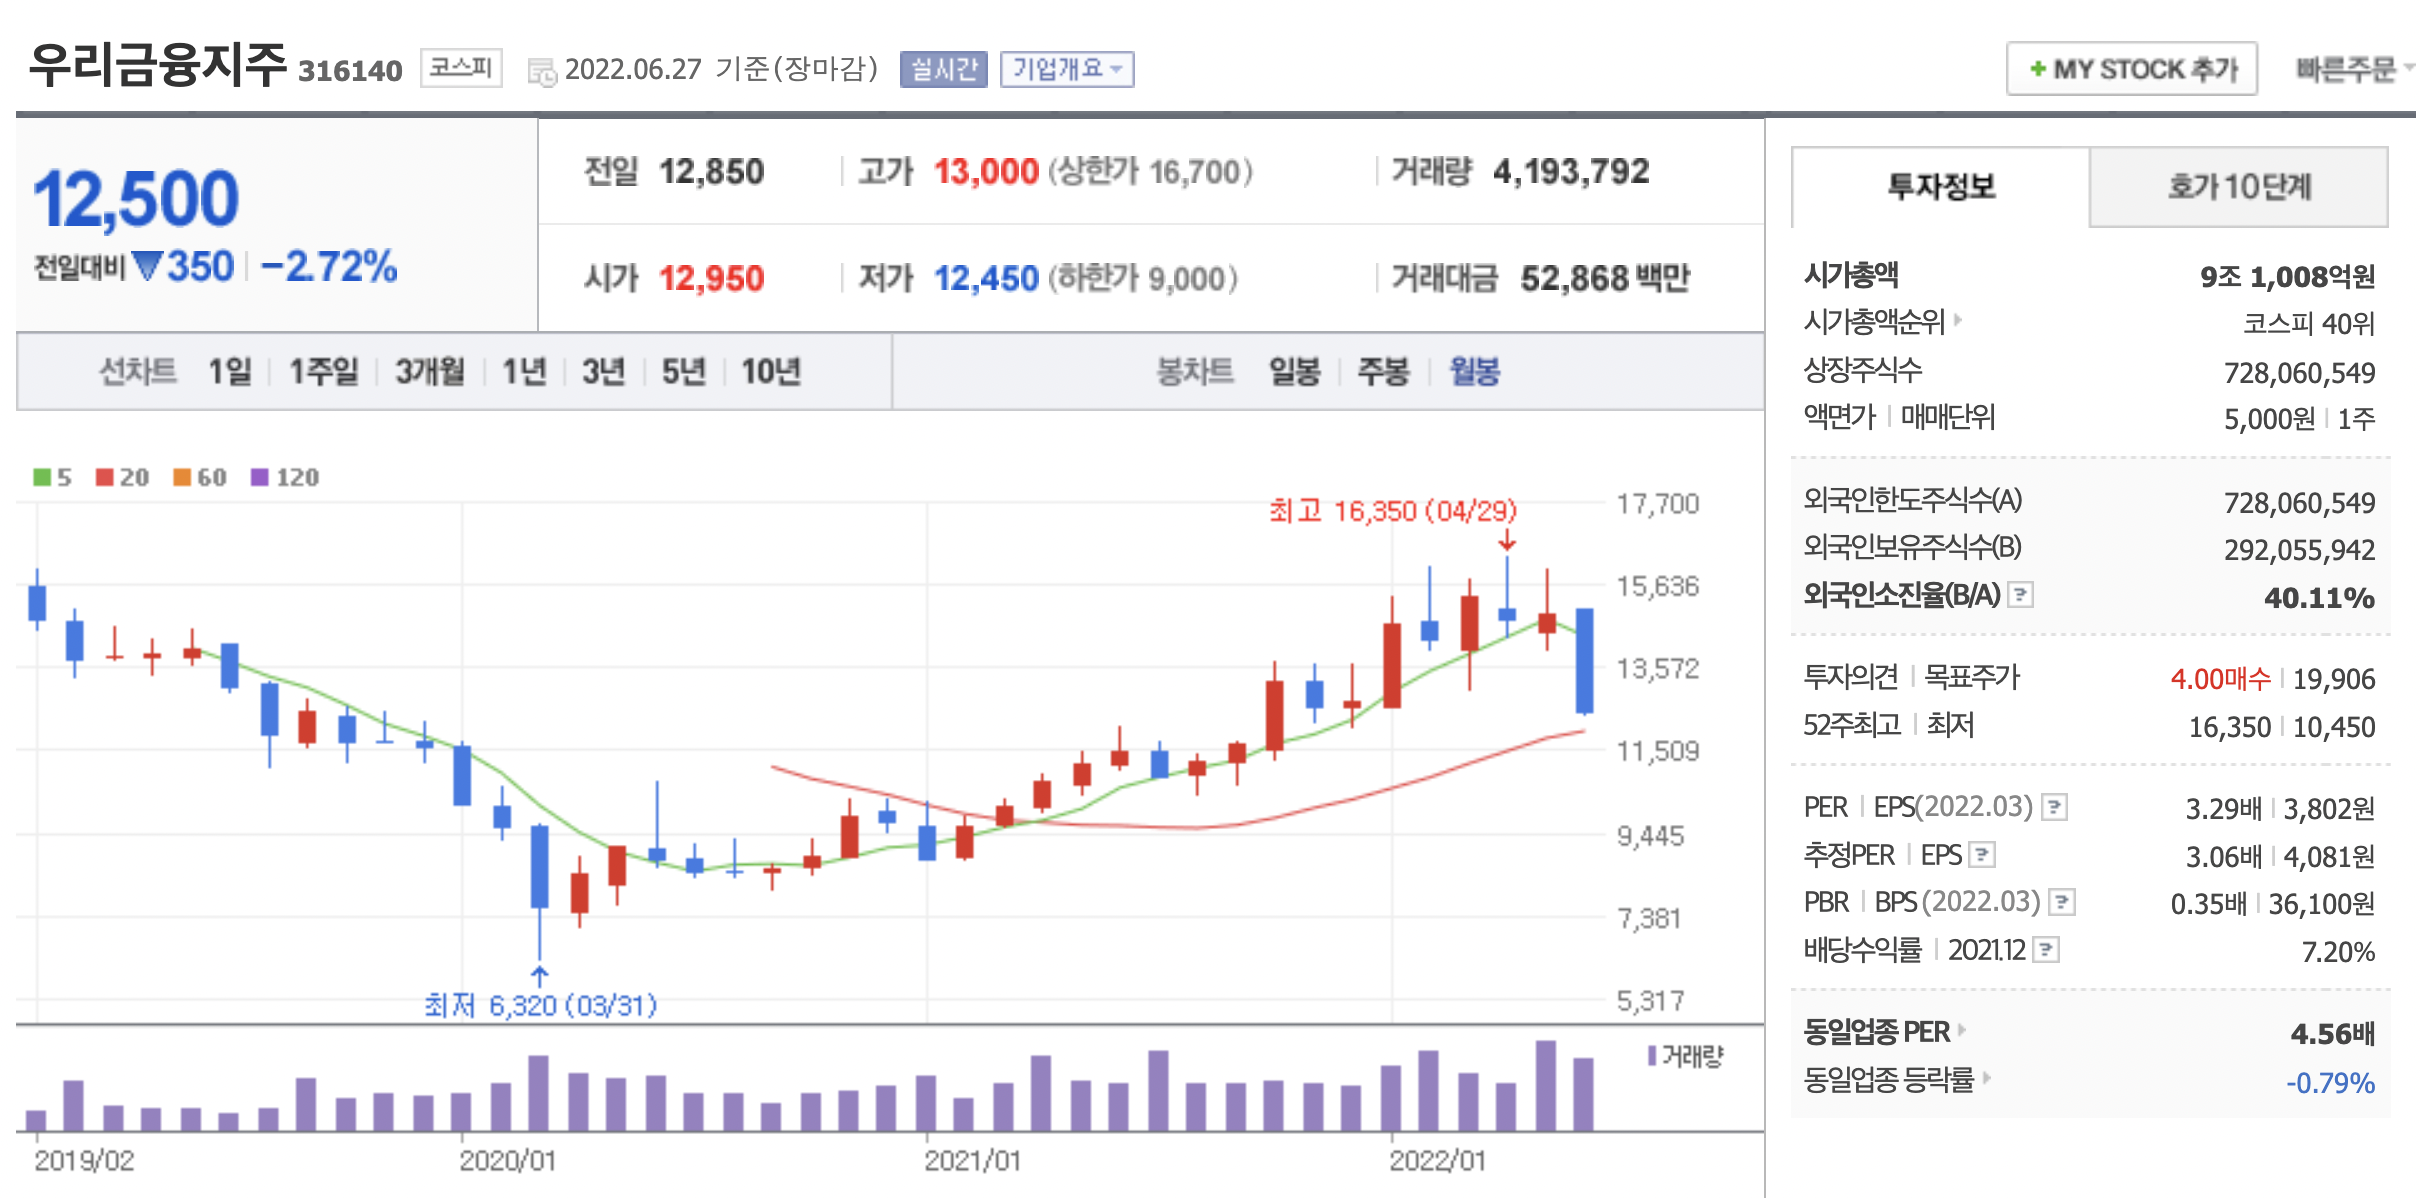Click the help icon next to PBR BPS(2022.03)
The height and width of the screenshot is (1198, 2420).
point(2061,902)
